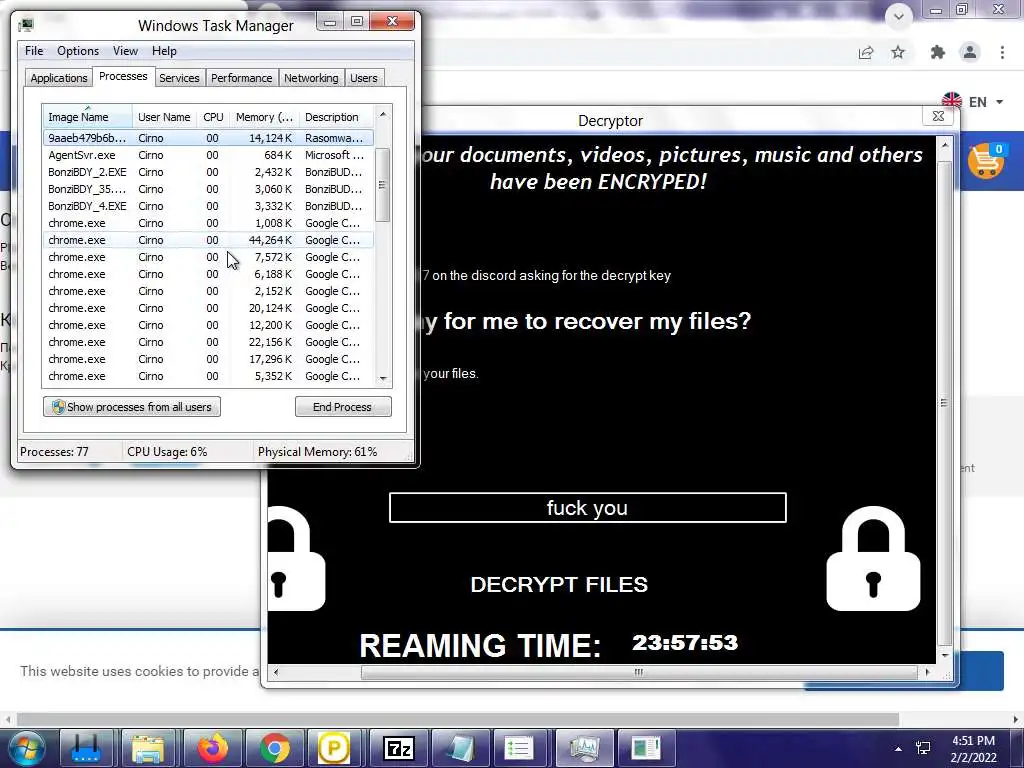
Task: Open the shopping cart icon
Action: point(985,161)
